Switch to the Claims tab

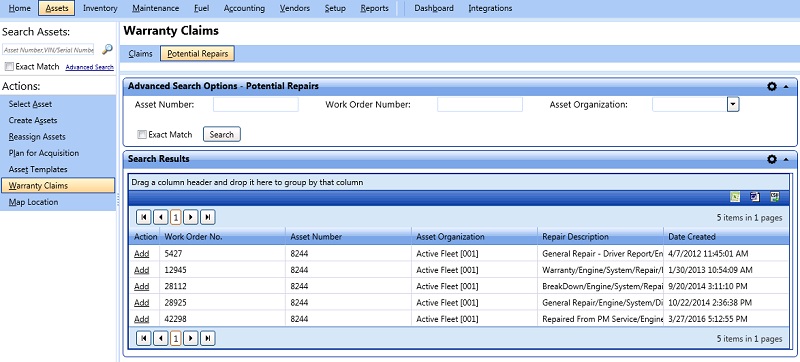coord(140,54)
